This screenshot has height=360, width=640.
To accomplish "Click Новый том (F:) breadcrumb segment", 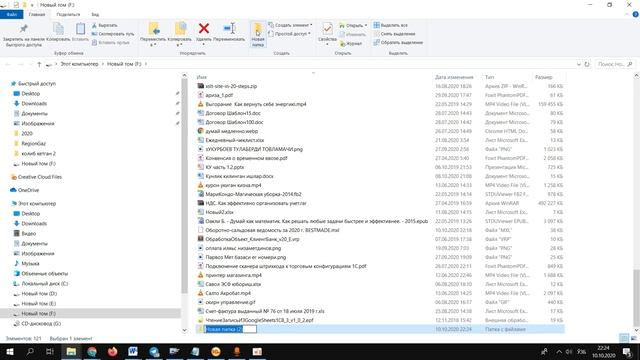I will point(124,64).
